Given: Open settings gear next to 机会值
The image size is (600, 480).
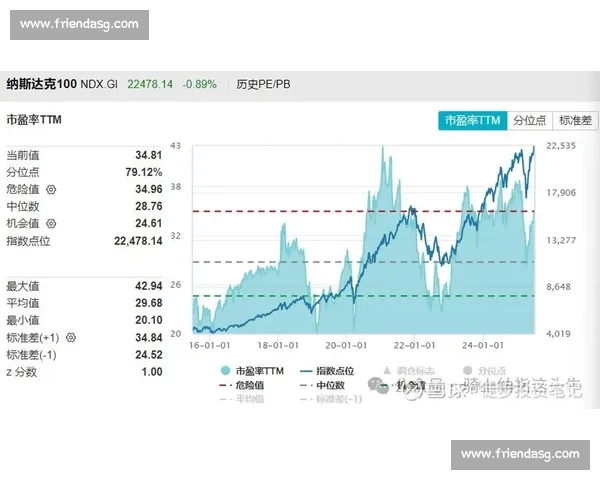Looking at the screenshot, I should [x=52, y=223].
